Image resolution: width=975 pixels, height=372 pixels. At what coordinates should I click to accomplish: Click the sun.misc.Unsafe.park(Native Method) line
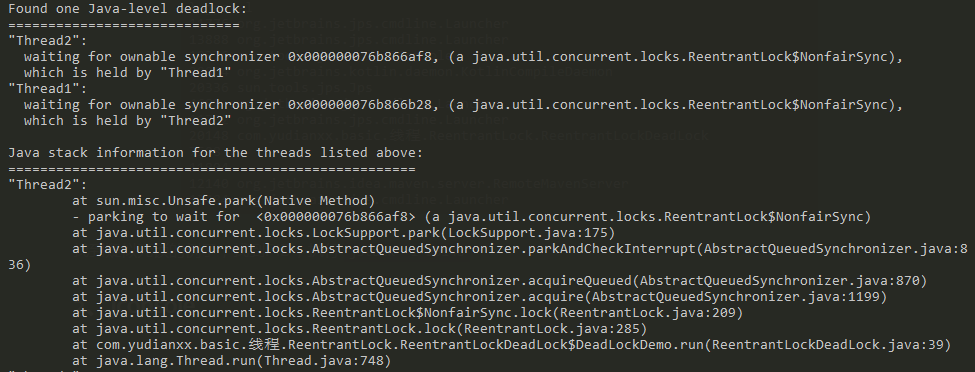tap(224, 200)
